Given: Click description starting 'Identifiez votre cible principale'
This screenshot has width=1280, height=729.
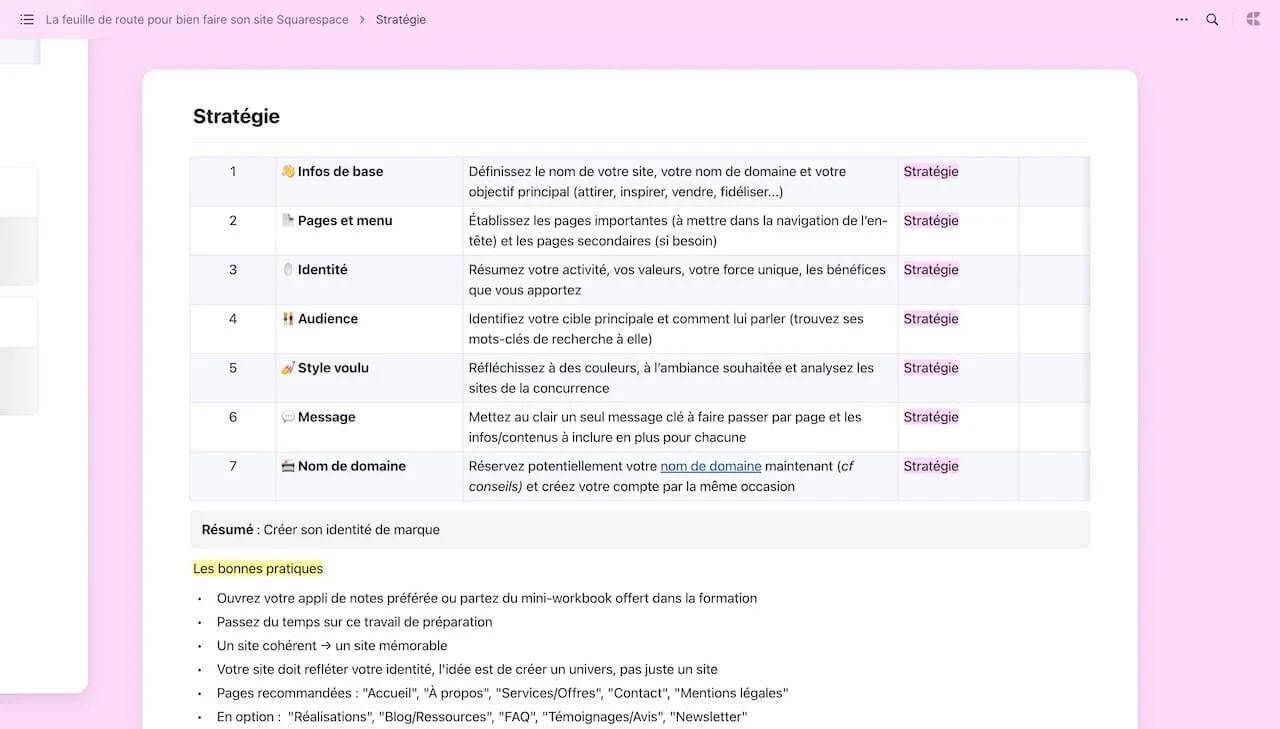Looking at the screenshot, I should pyautogui.click(x=666, y=328).
